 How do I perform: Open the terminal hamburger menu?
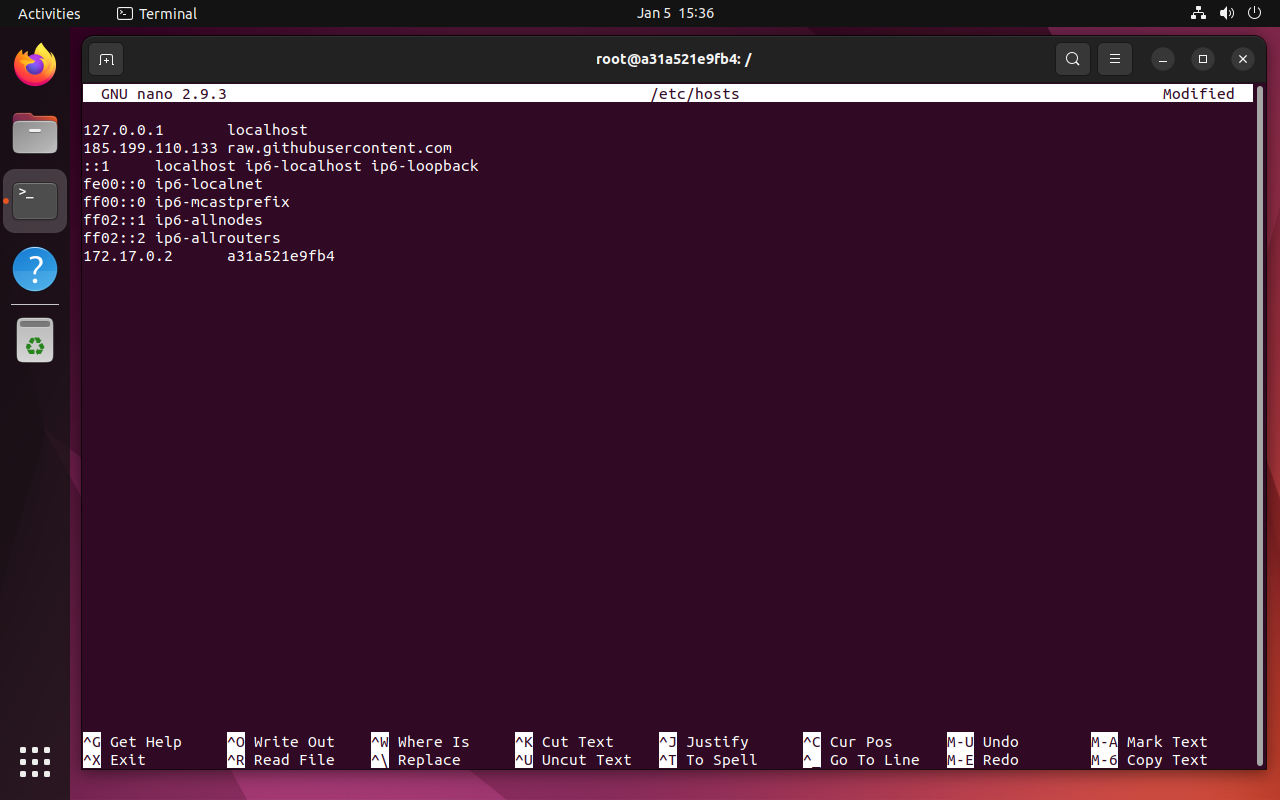(1114, 59)
